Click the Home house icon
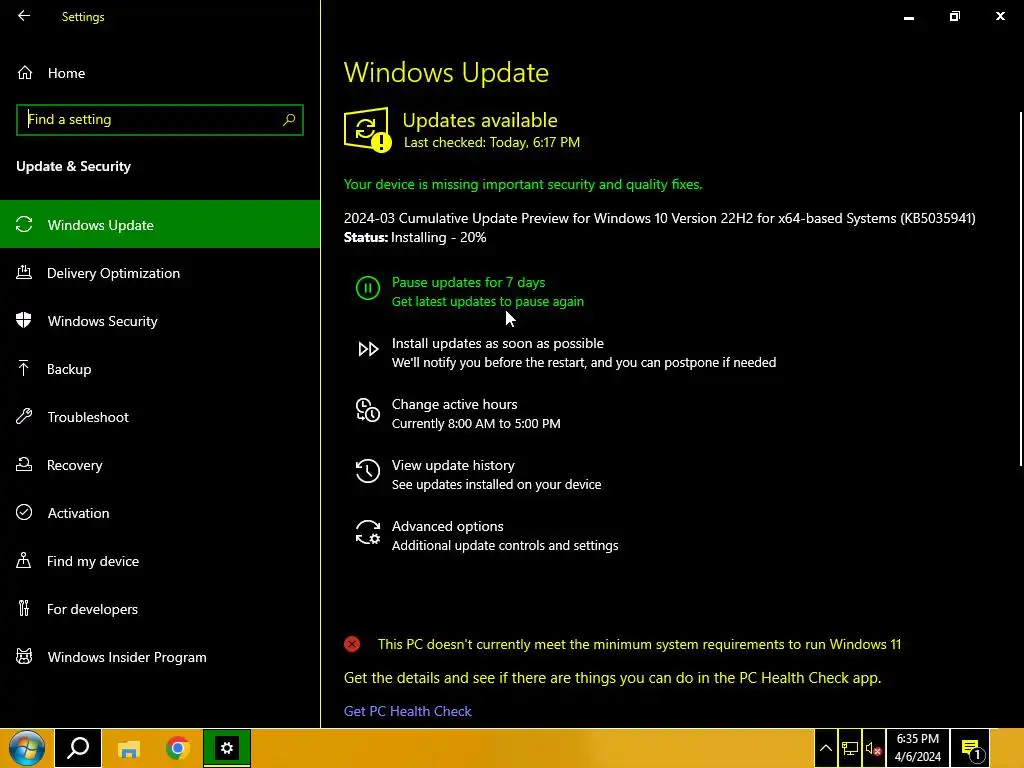 (x=25, y=72)
